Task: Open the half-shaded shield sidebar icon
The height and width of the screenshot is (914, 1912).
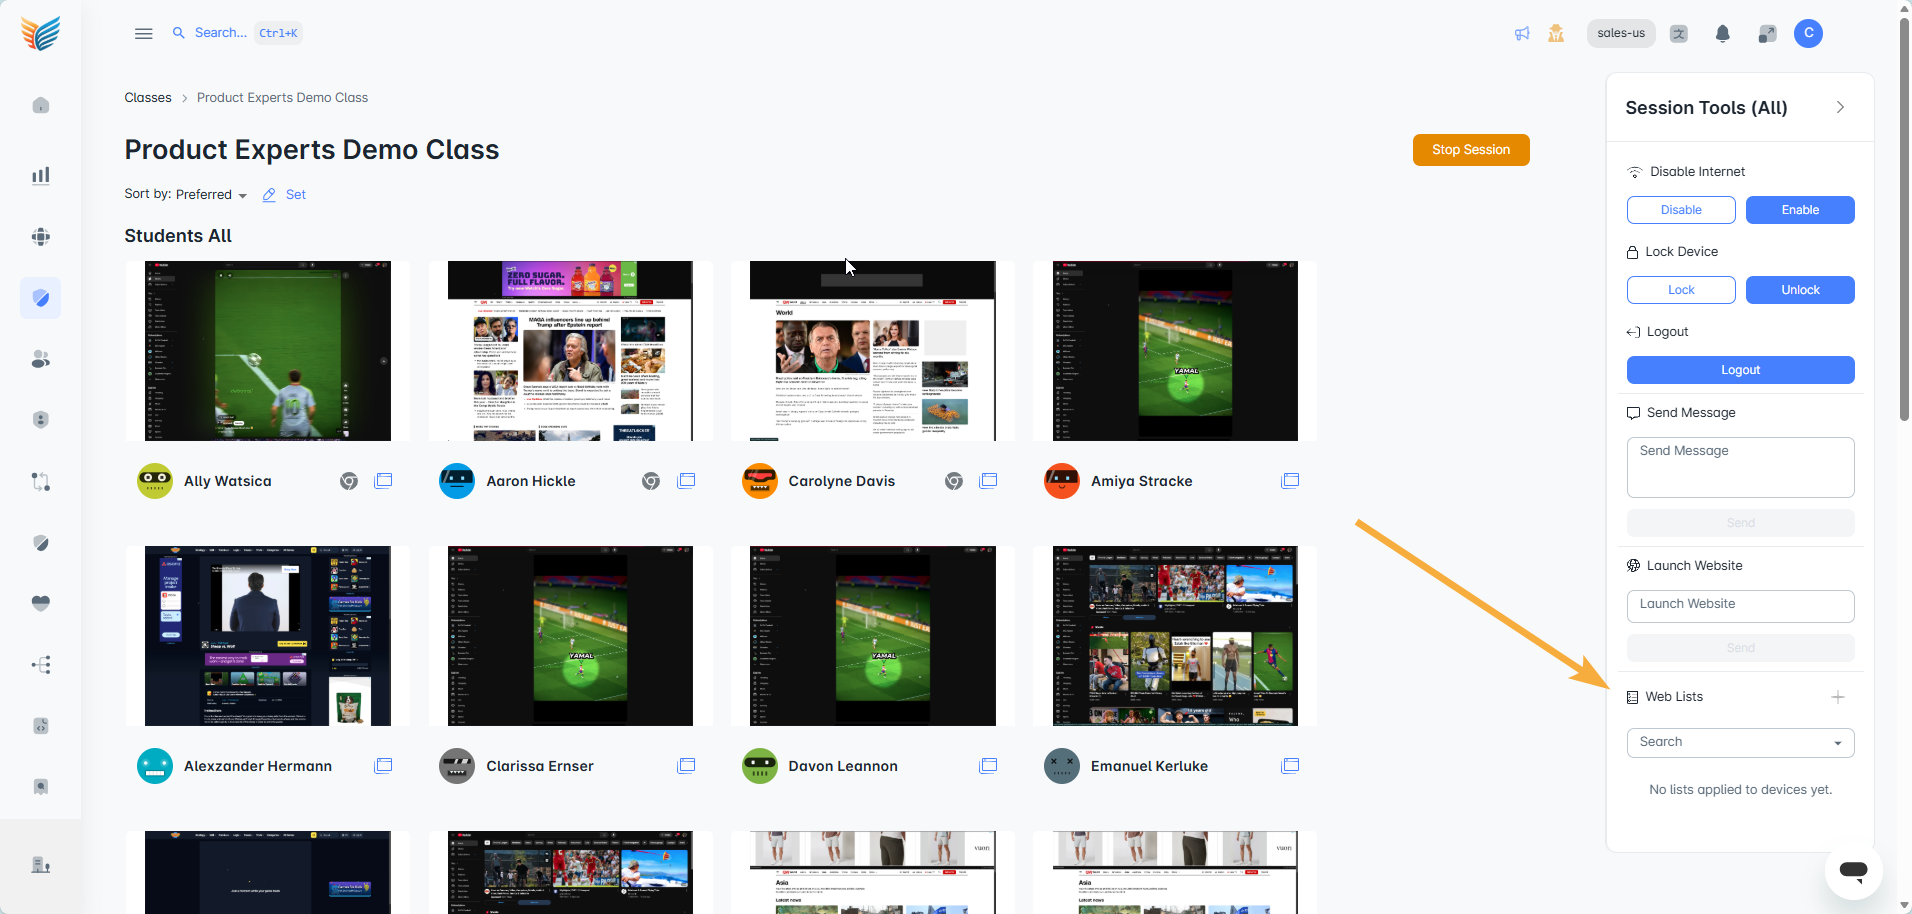Action: pyautogui.click(x=41, y=543)
